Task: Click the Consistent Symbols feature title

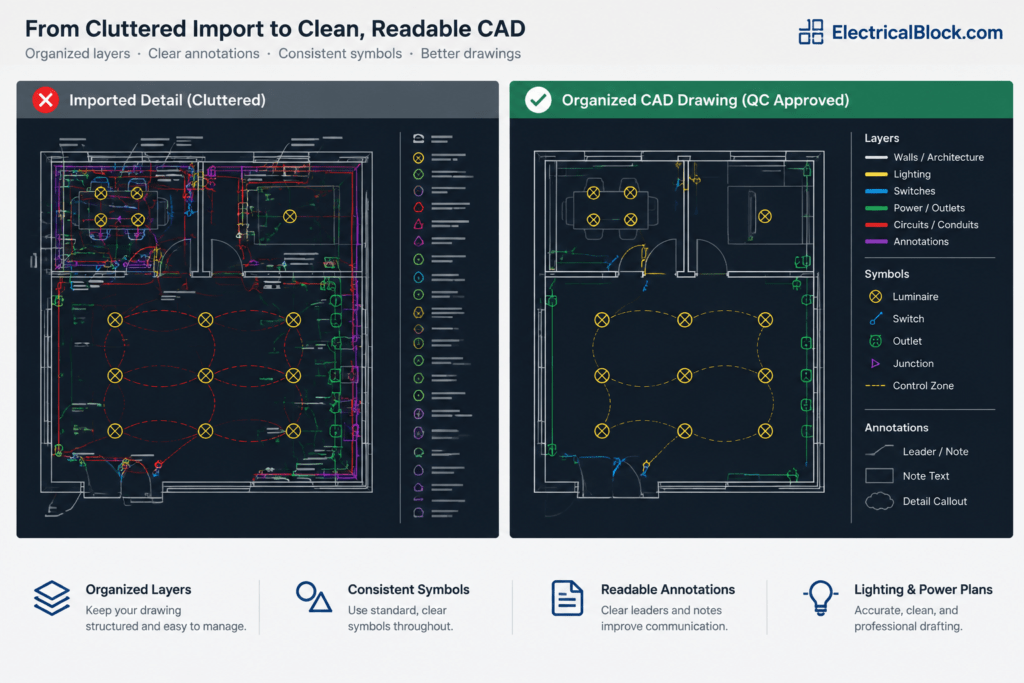Action: [408, 590]
